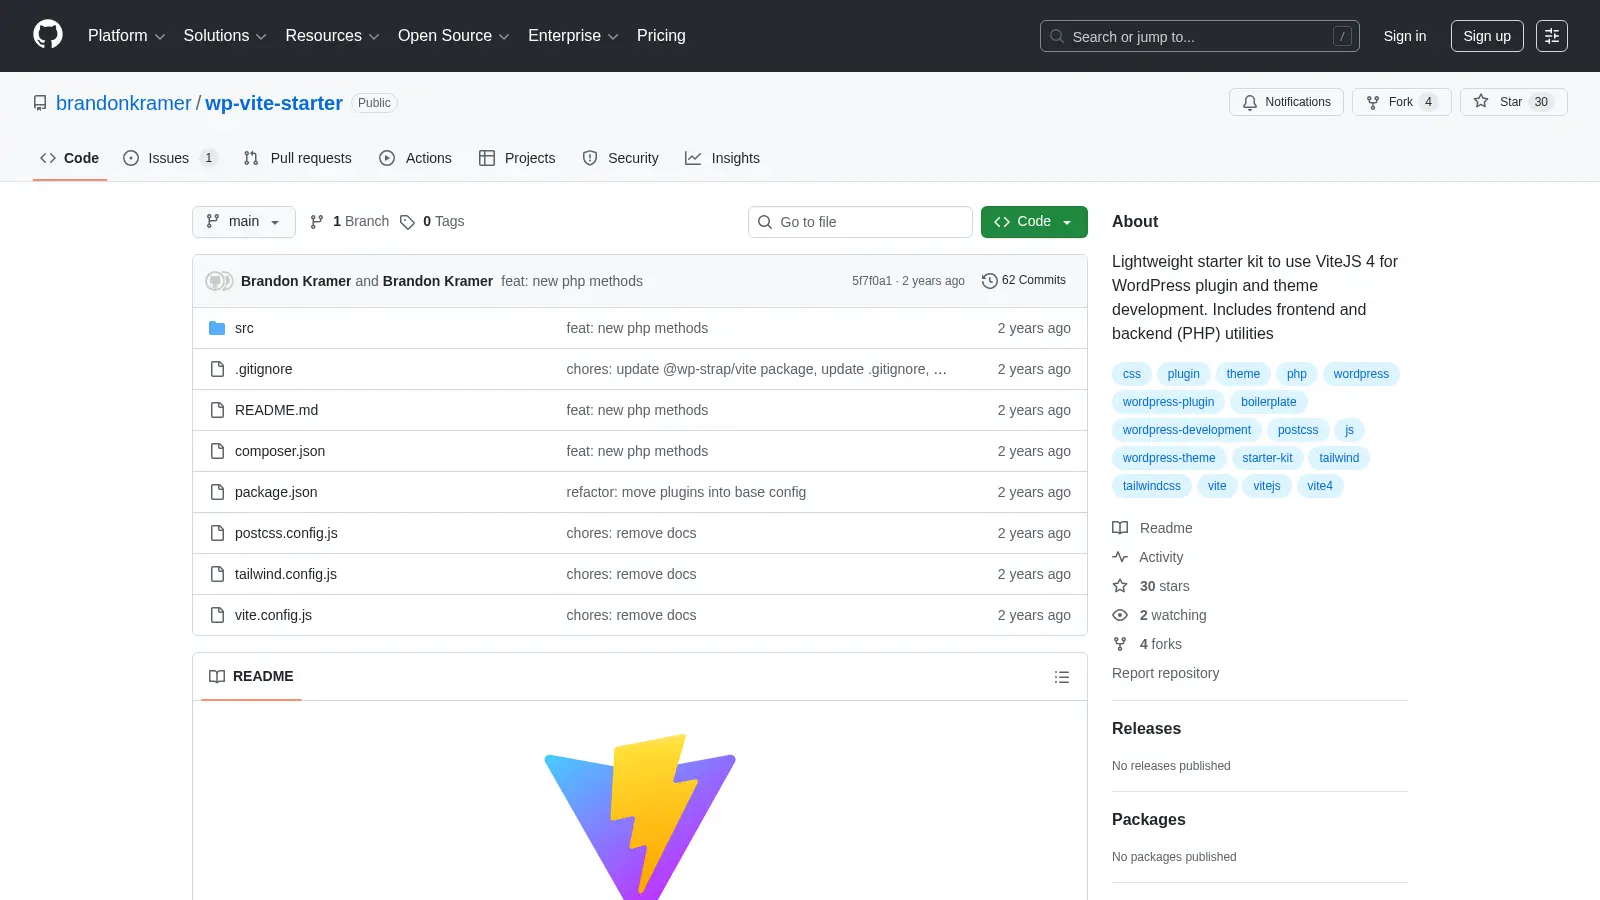Click the pulse icon next to Activity
The width and height of the screenshot is (1600, 900).
tap(1120, 557)
